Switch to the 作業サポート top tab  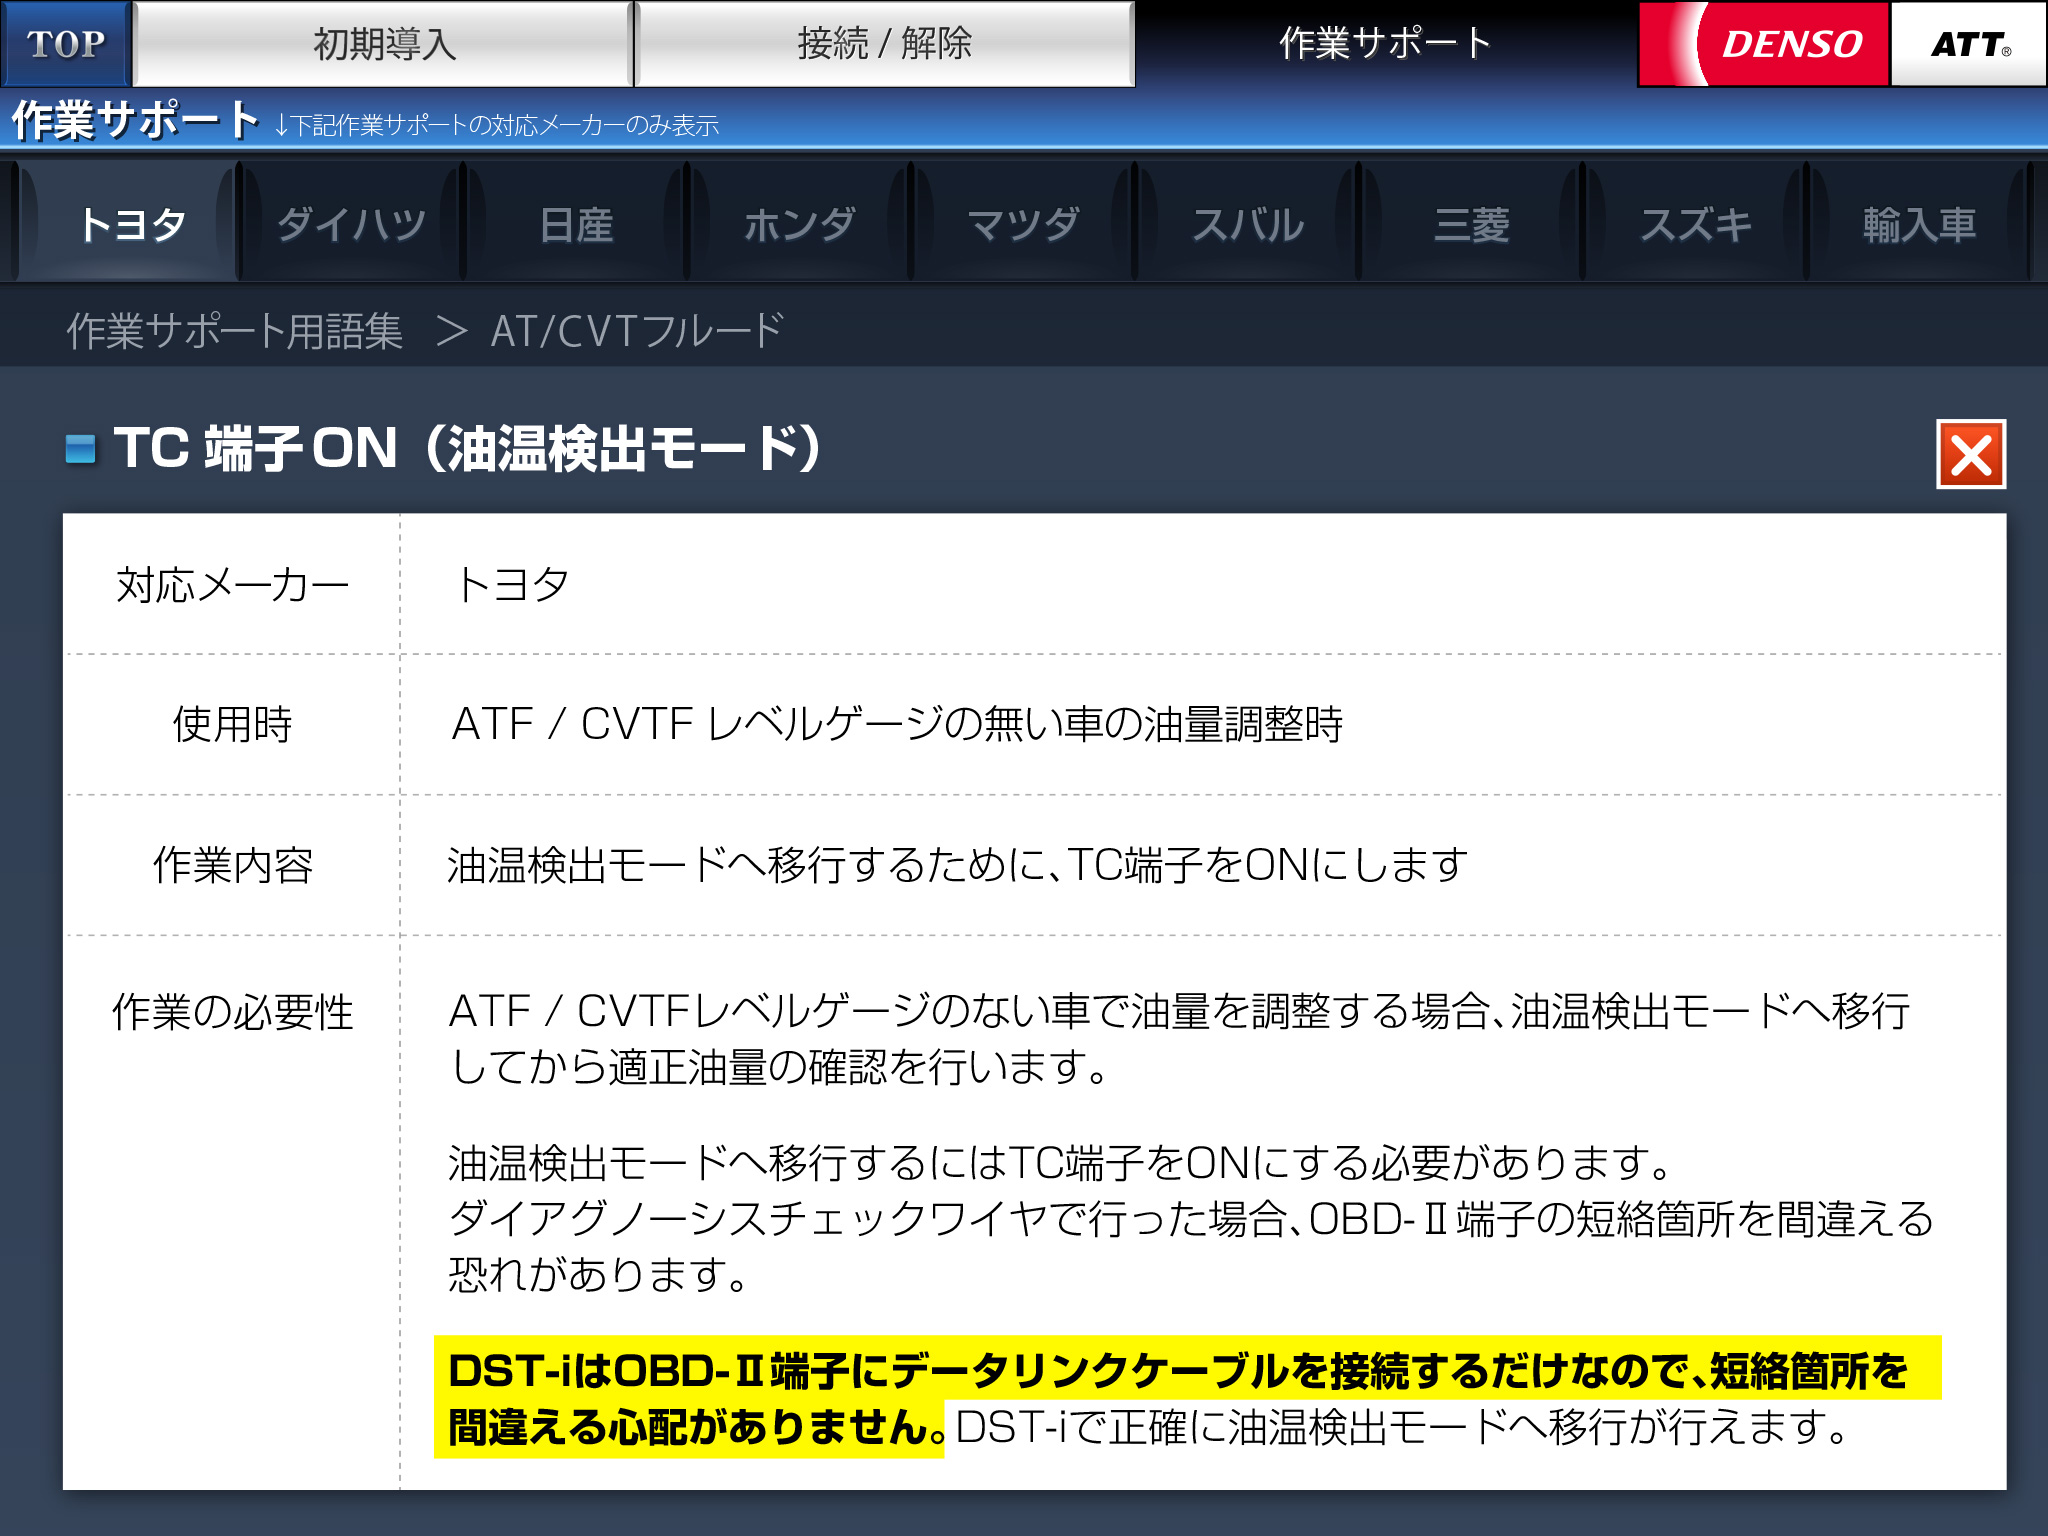[x=1385, y=44]
